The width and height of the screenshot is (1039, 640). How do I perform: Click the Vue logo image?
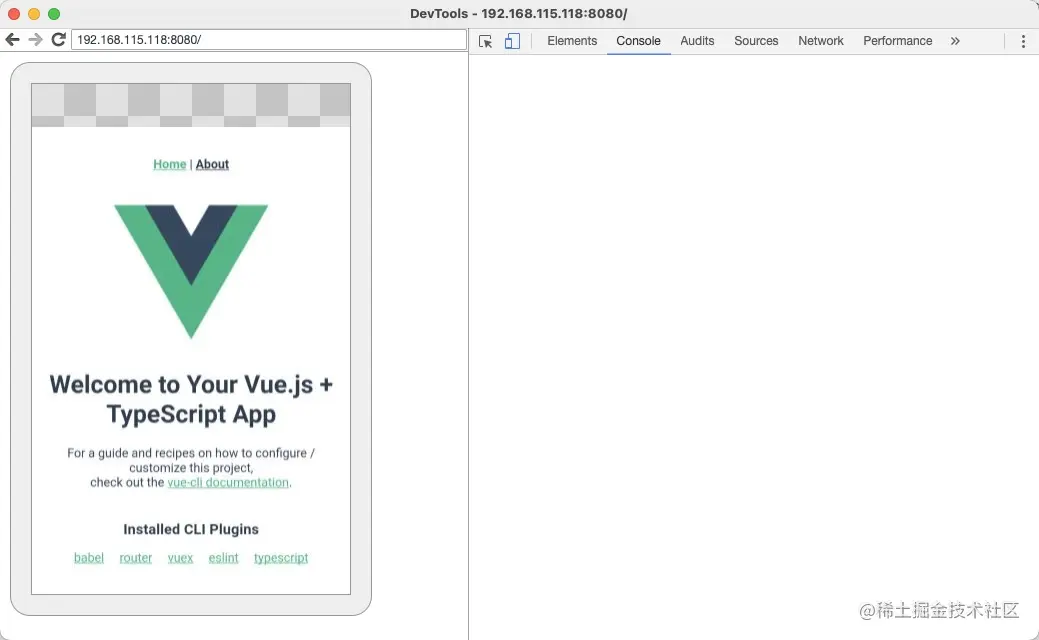(191, 271)
